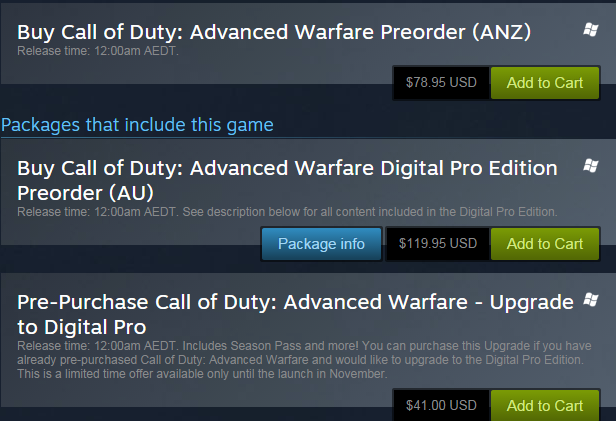Add the $119.95 Digital Pro Edition to cart

point(545,243)
